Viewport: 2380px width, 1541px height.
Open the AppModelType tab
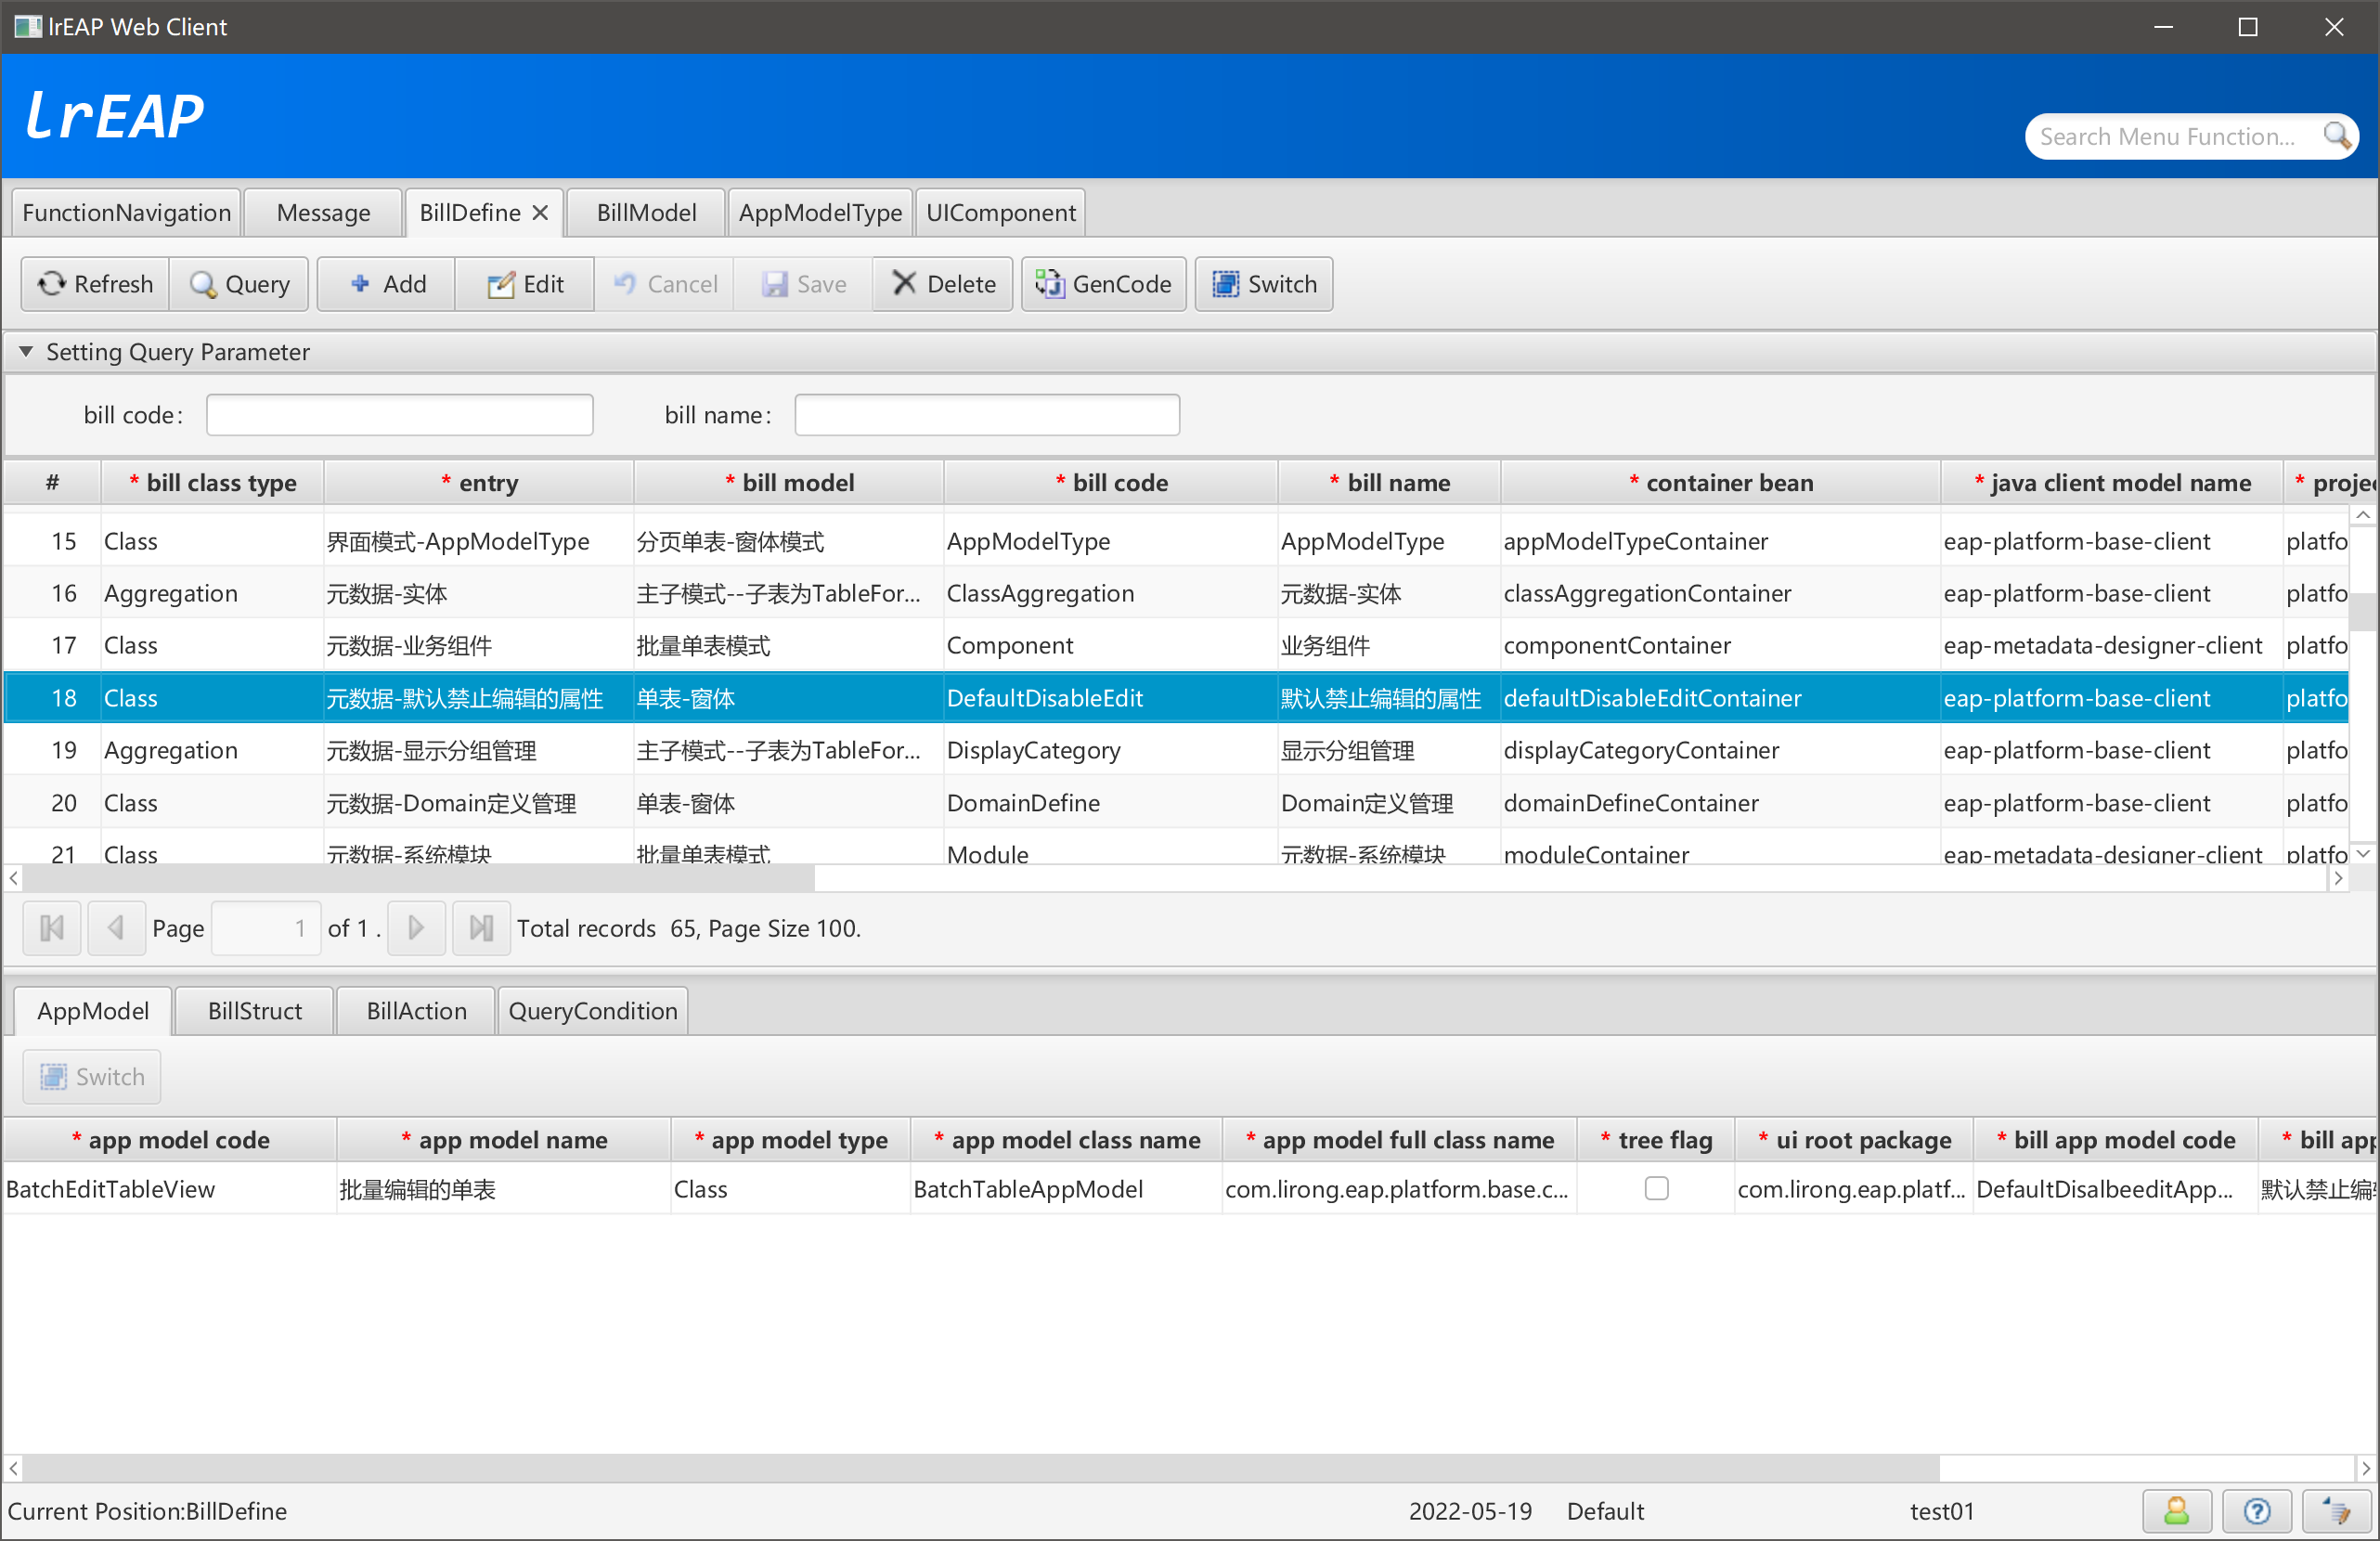(820, 213)
